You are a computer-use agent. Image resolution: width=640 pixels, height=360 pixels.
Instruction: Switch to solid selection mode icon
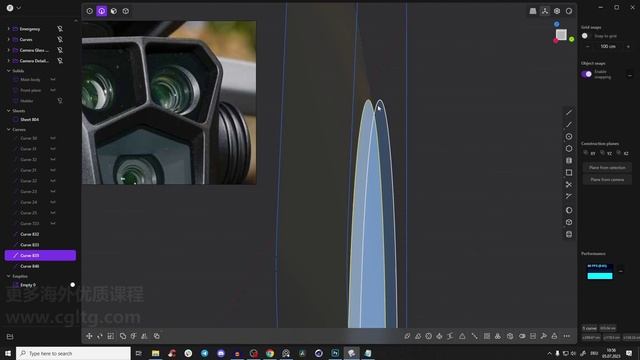tap(126, 11)
